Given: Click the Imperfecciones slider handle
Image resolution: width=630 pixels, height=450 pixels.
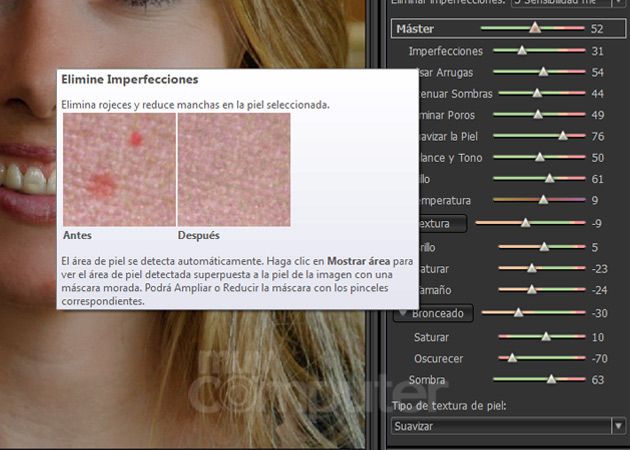Looking at the screenshot, I should point(522,50).
